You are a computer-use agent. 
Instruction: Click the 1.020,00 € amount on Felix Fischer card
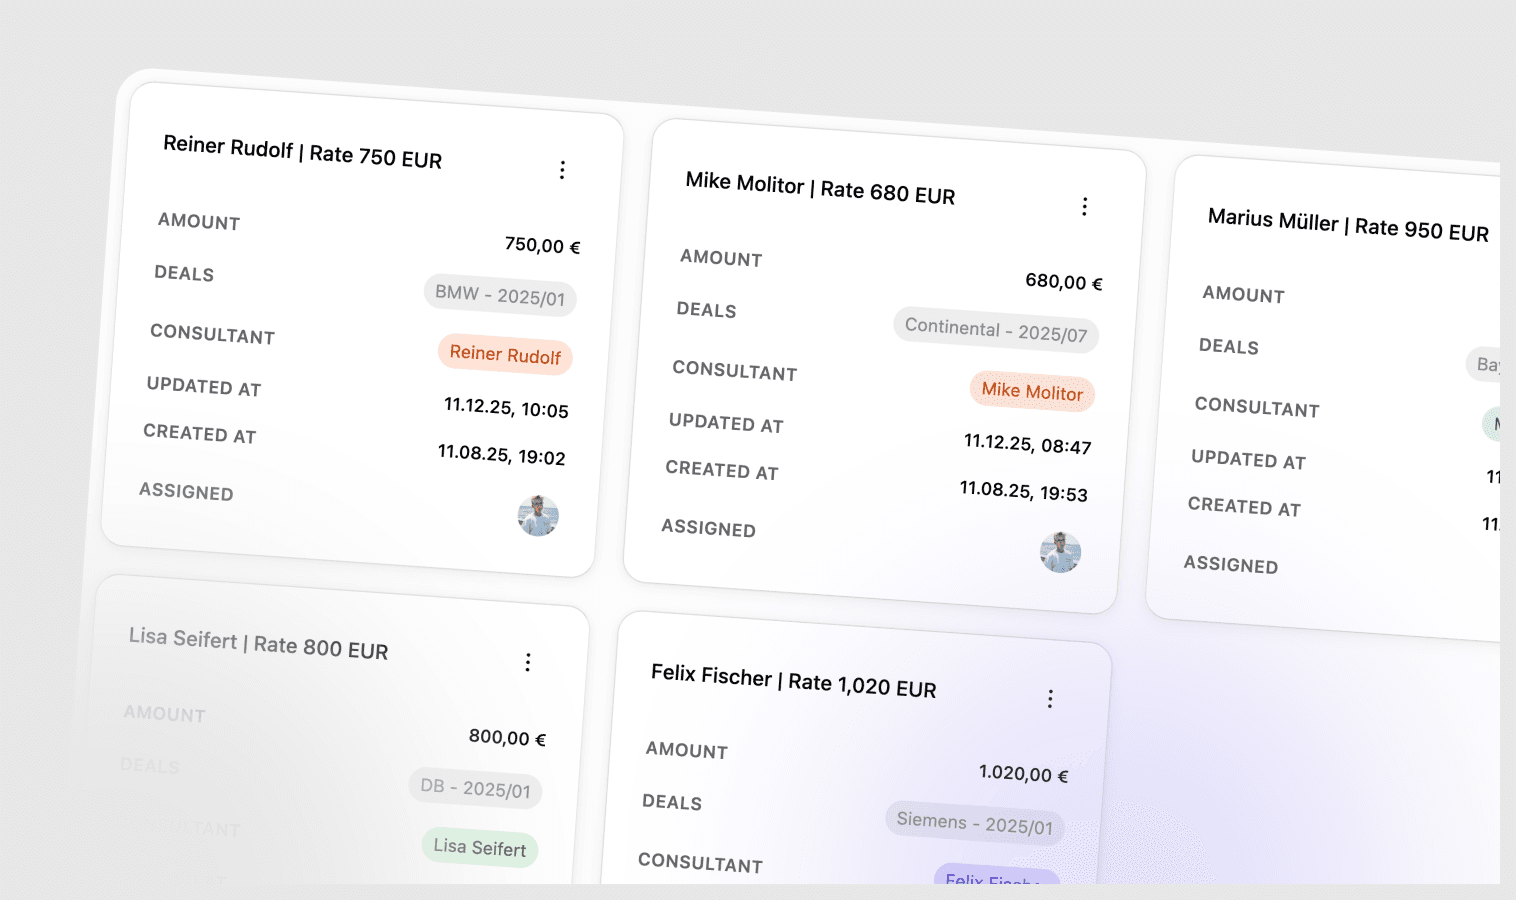point(1023,774)
